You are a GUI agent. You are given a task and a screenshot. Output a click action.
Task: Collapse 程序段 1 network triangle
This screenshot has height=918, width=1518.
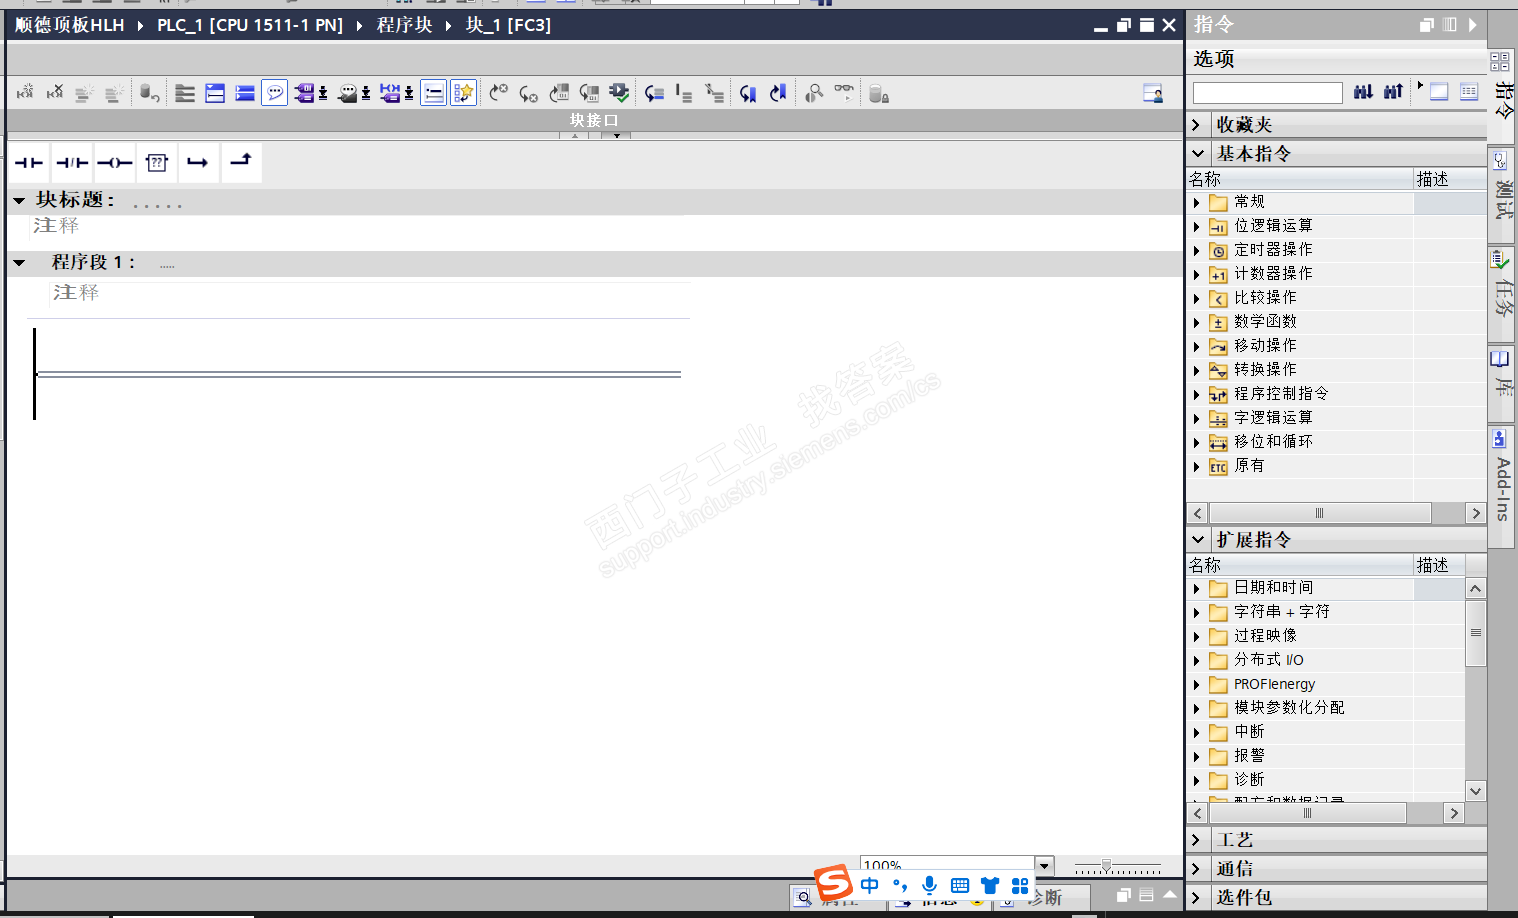pos(19,263)
